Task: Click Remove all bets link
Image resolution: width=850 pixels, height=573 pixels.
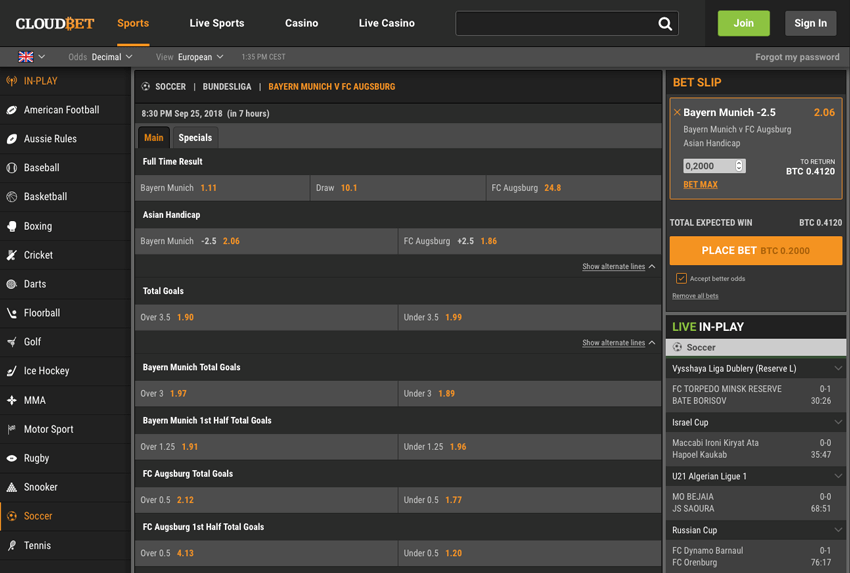Action: pos(695,296)
